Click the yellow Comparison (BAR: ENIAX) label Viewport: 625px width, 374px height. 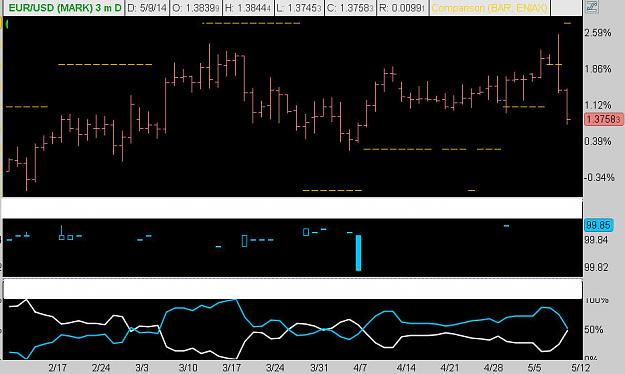click(x=489, y=8)
